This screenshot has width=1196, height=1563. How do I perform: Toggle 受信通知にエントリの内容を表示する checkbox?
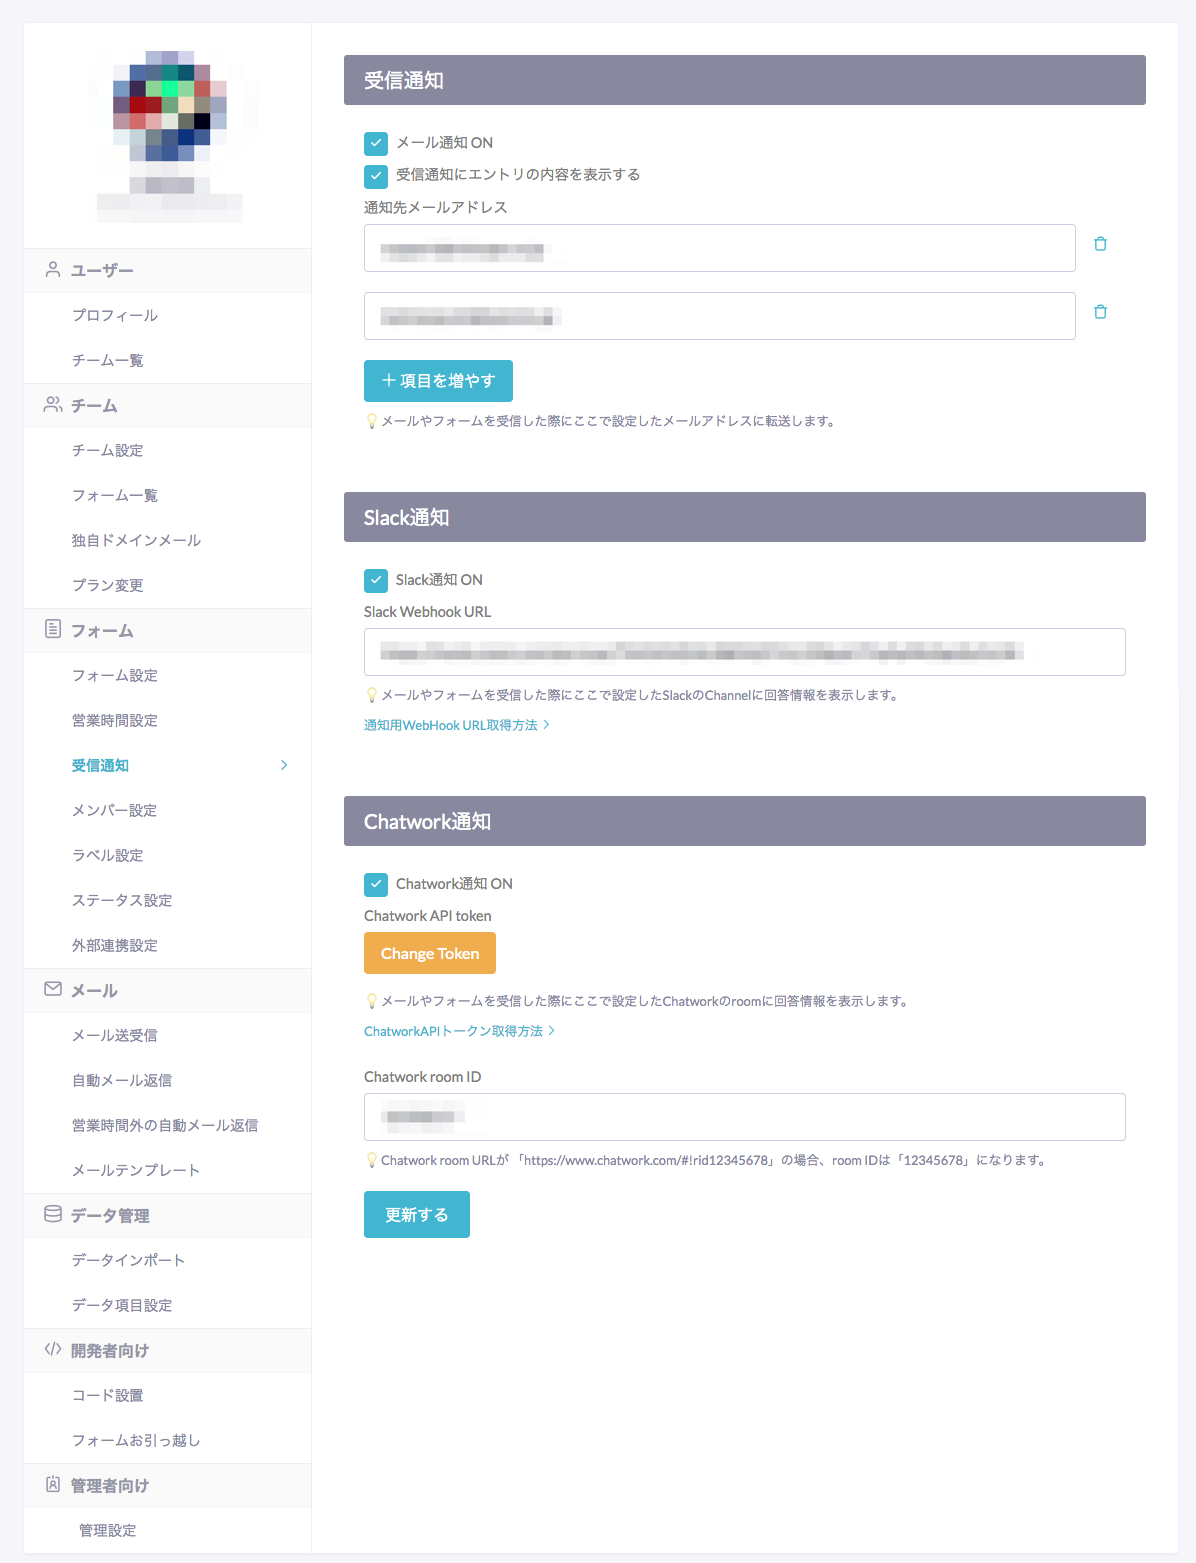coord(376,176)
